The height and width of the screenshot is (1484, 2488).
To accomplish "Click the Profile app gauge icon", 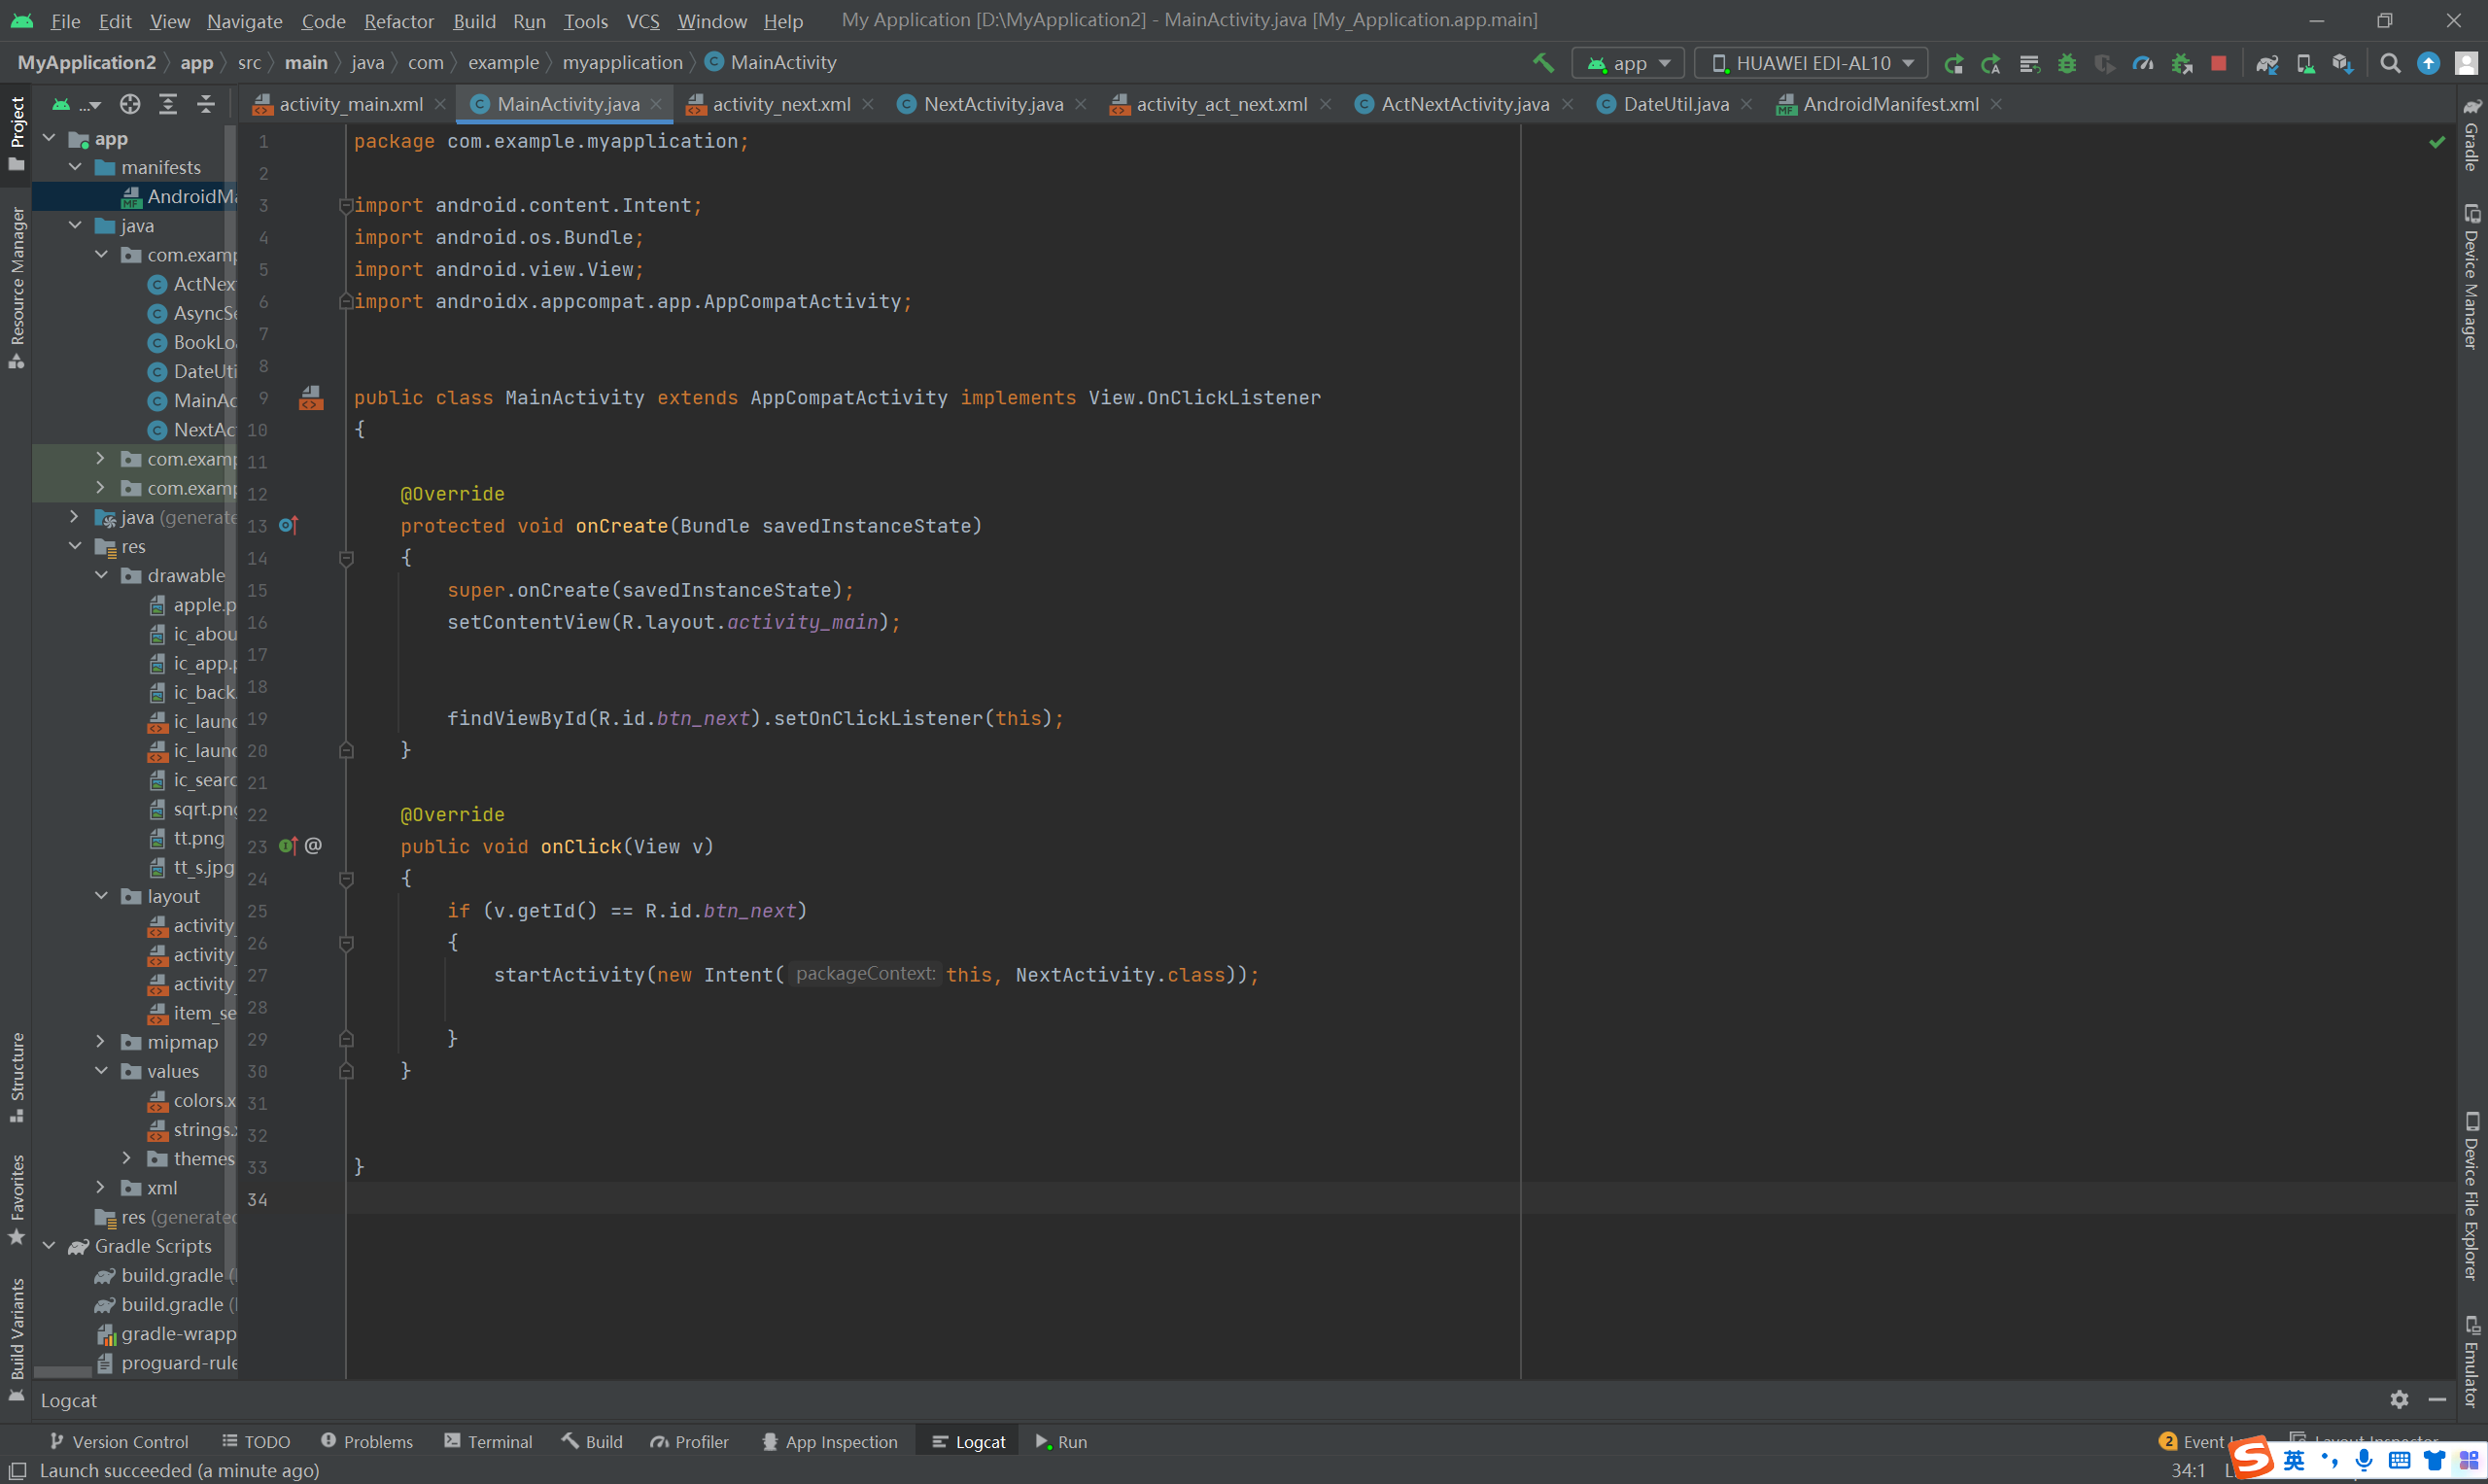I will tap(2142, 63).
